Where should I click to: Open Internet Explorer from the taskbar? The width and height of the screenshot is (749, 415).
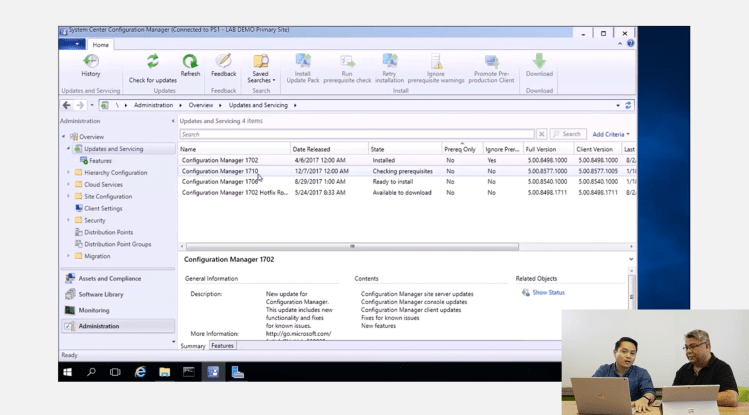pos(140,372)
